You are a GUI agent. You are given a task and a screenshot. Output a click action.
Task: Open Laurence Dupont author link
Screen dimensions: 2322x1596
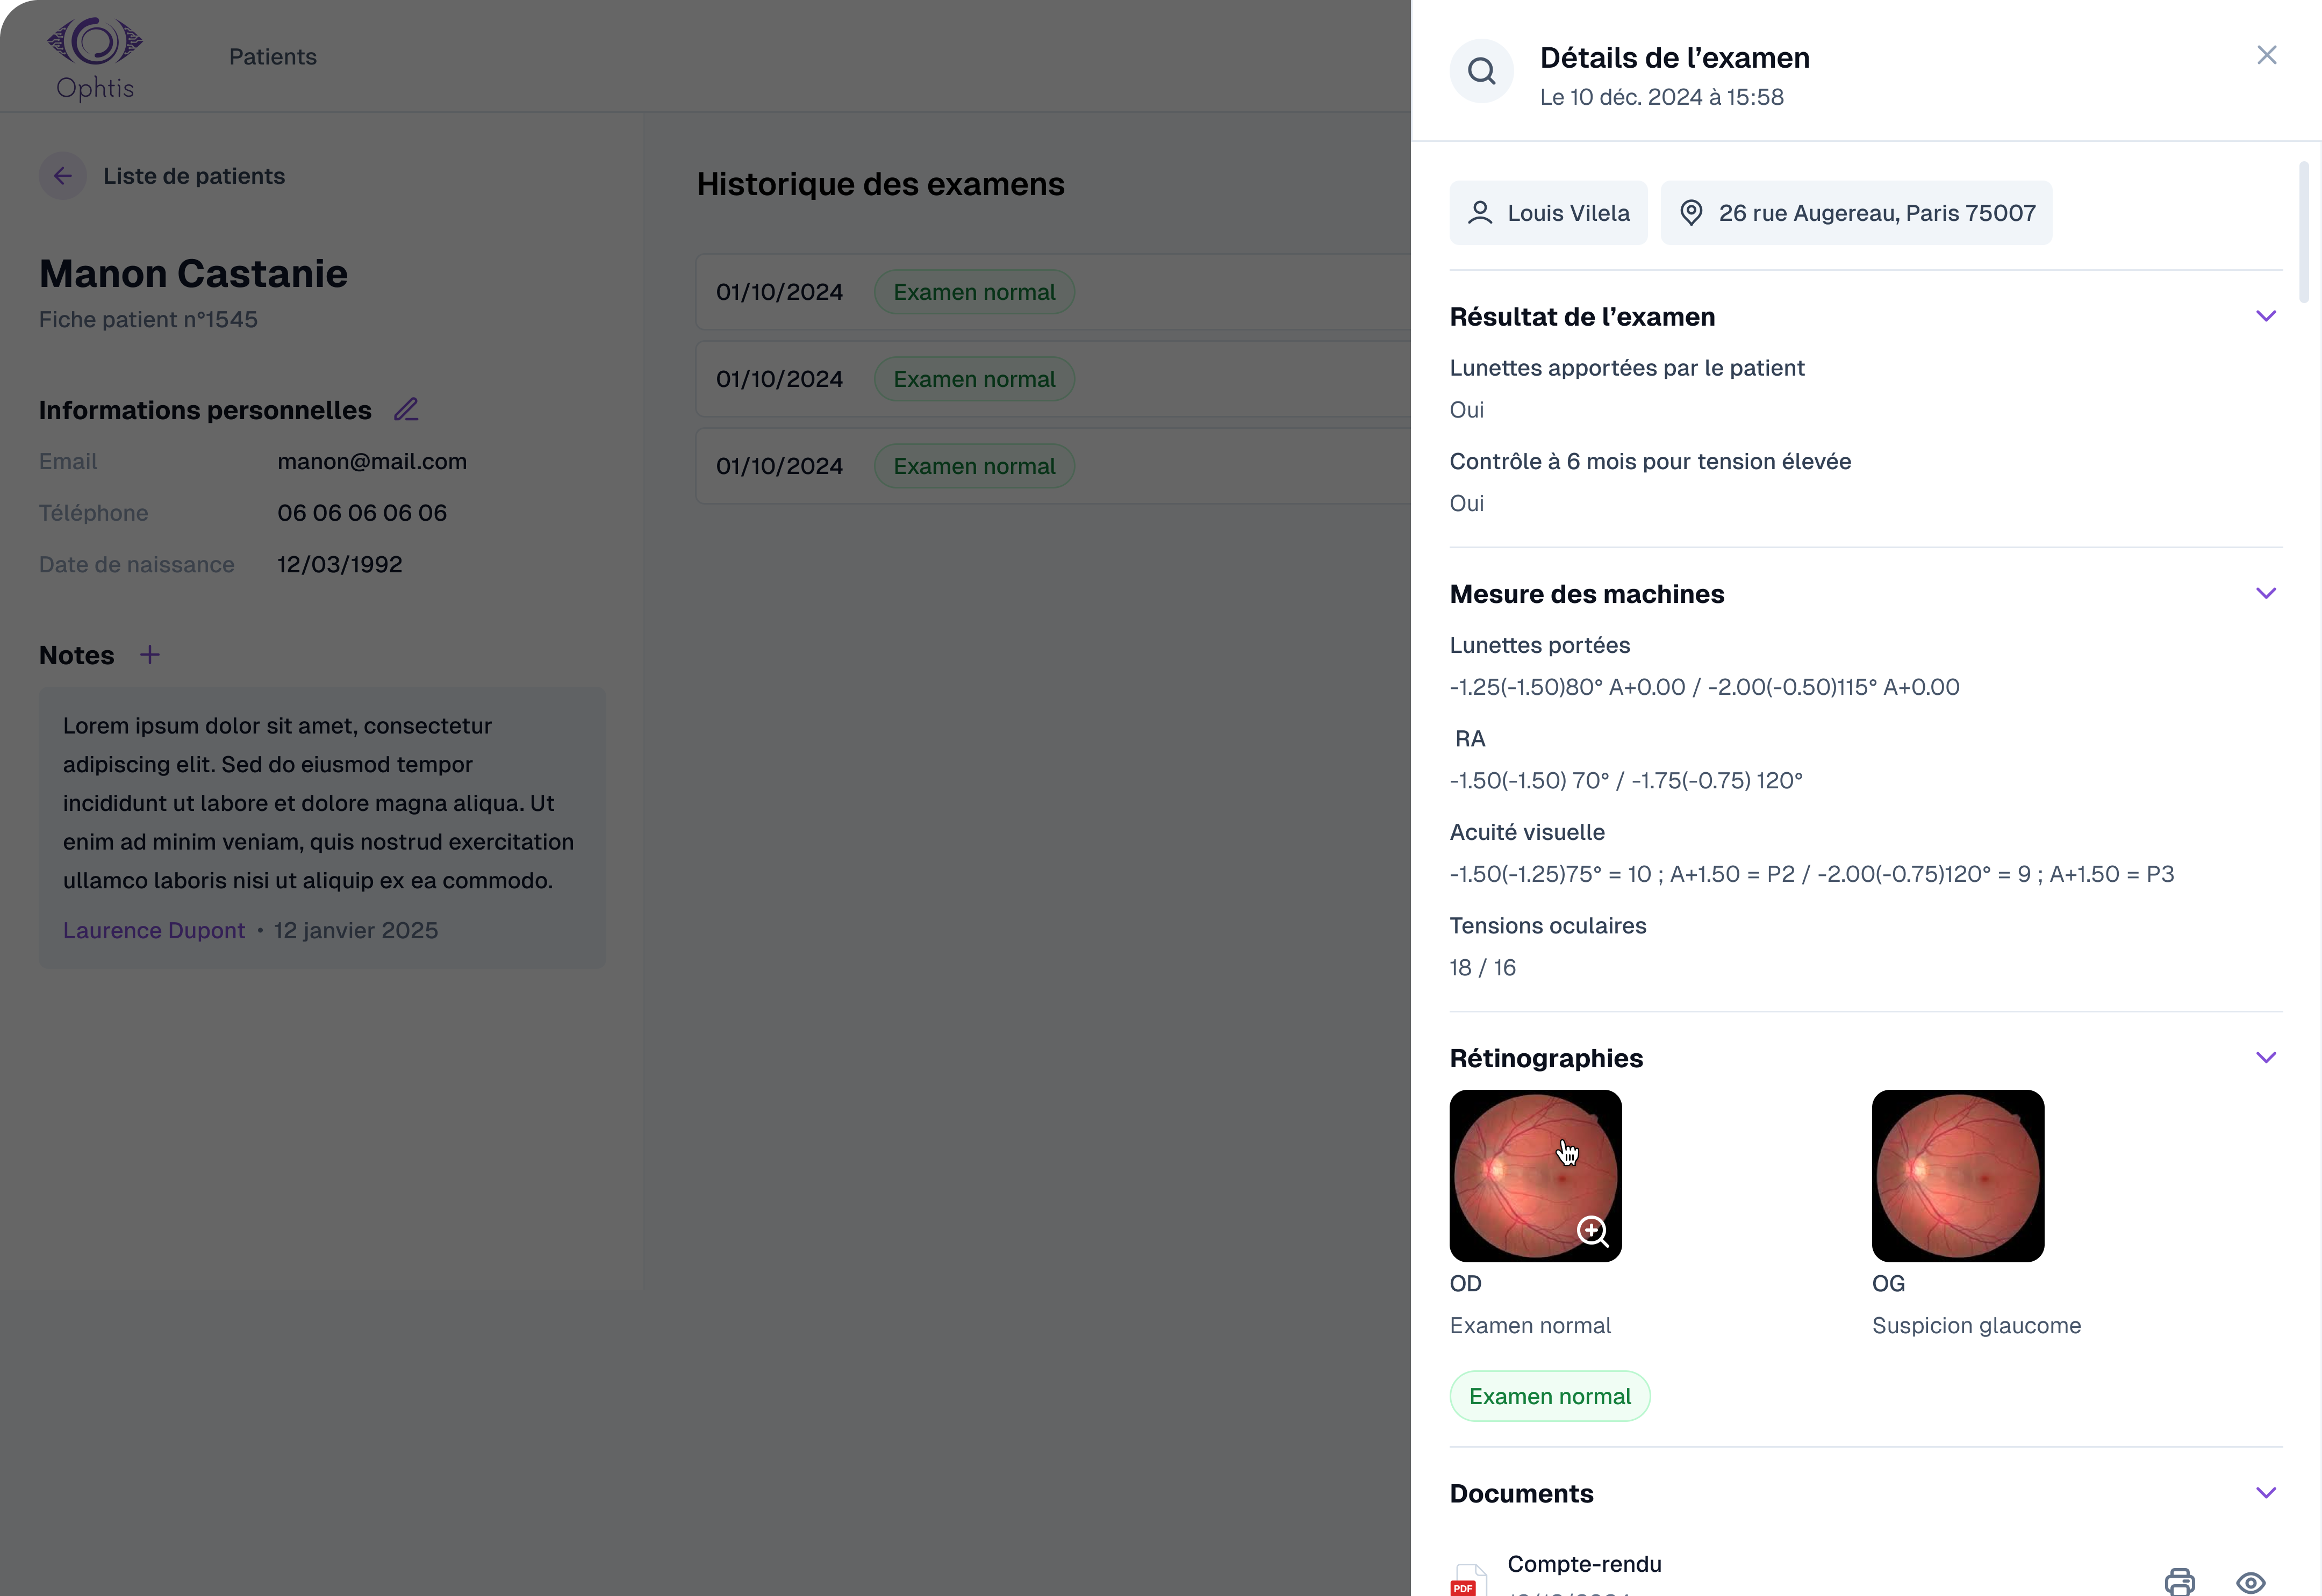tap(154, 930)
